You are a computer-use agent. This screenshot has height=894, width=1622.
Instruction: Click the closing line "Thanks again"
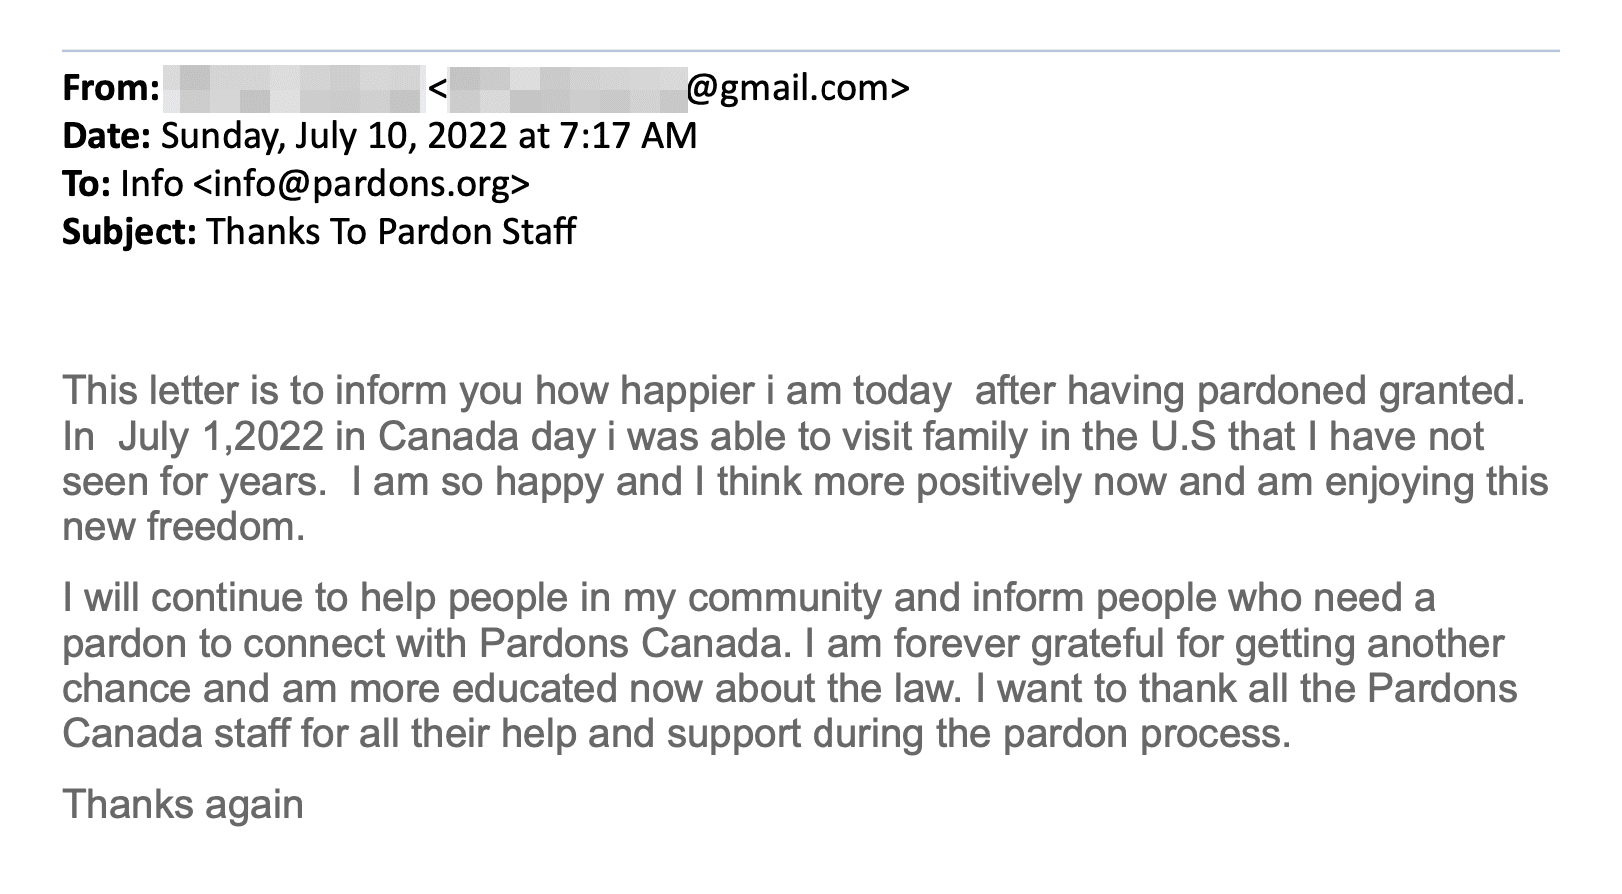(183, 804)
